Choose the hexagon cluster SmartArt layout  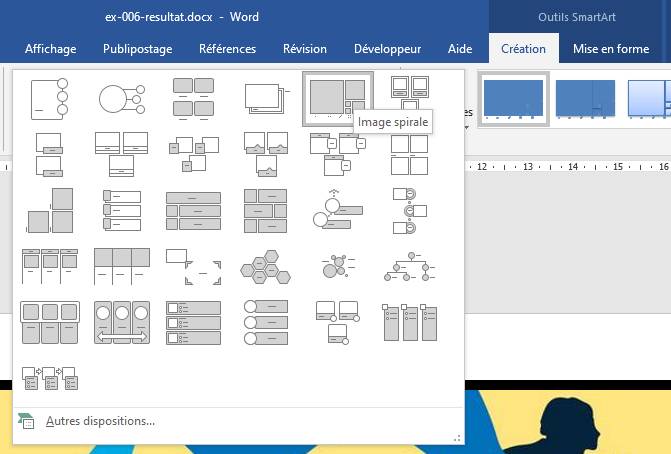(x=266, y=266)
